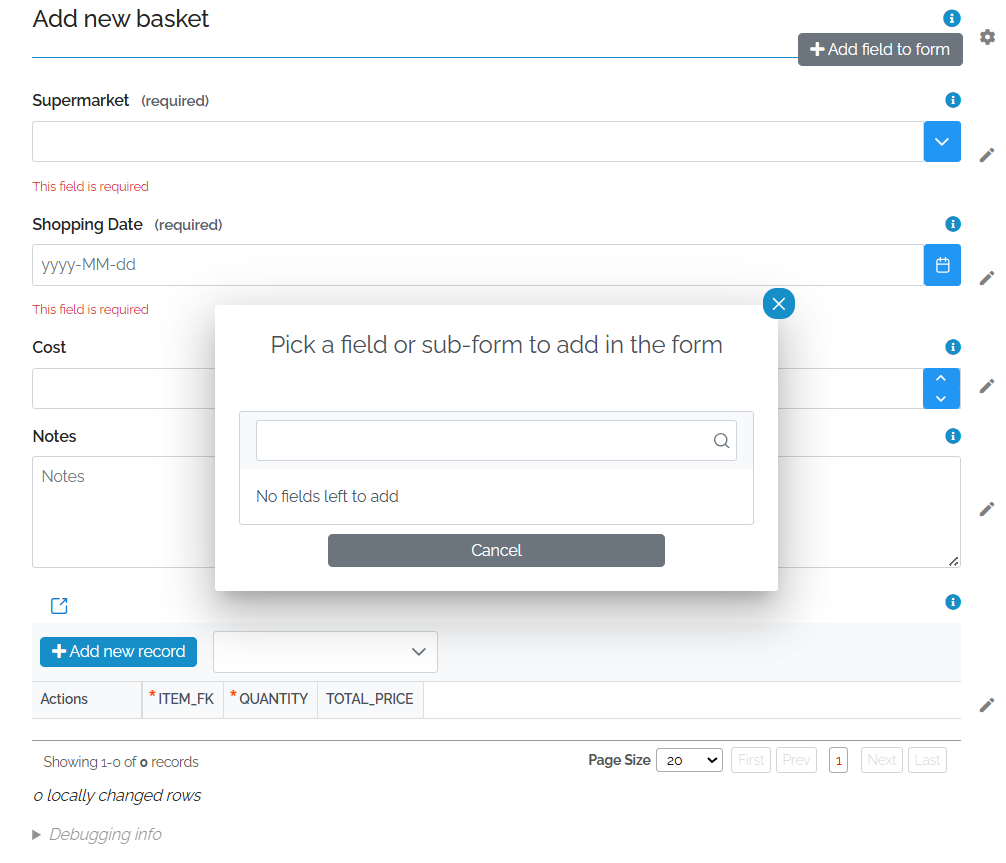Edit the Notes field via pencil icon
Screen dimensions: 1006x863
[987, 509]
